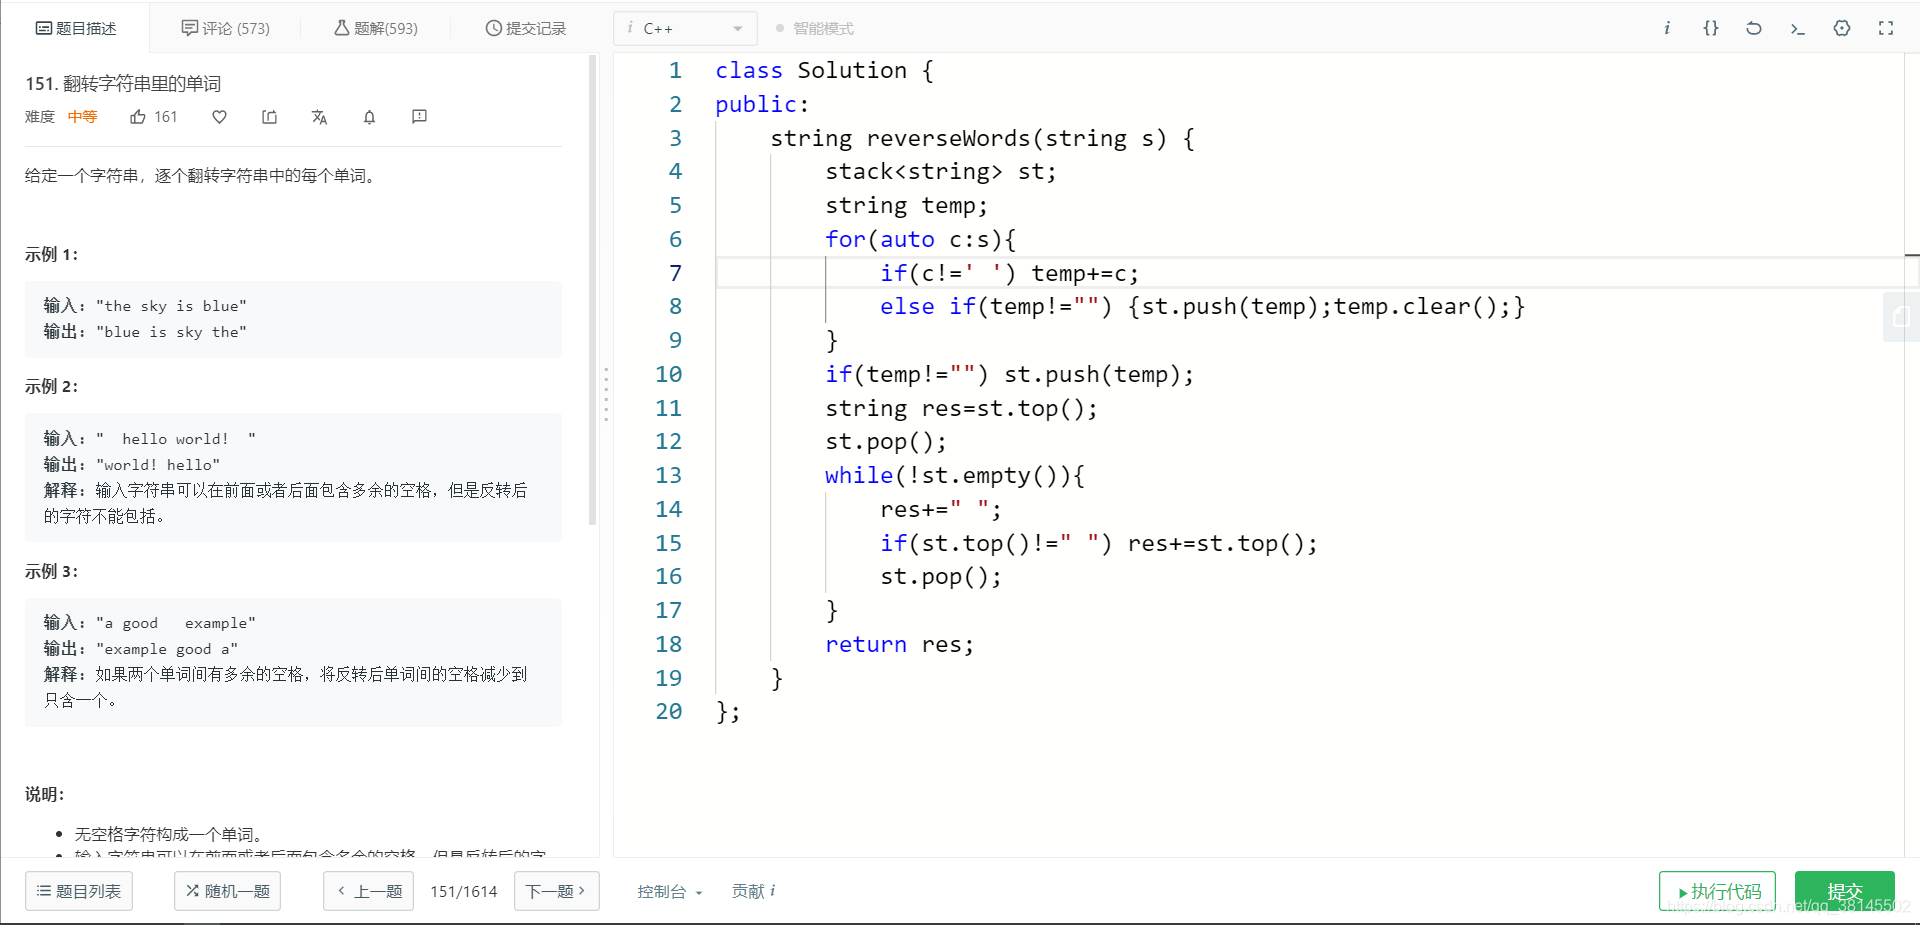Open the C++ language dropdown
Screen dimensions: 1920x925
(x=685, y=28)
